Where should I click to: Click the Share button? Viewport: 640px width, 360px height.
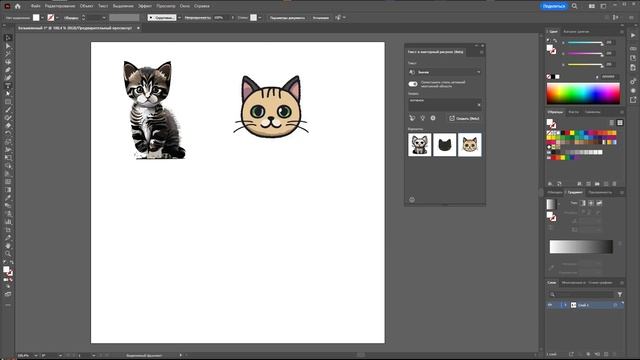point(554,6)
